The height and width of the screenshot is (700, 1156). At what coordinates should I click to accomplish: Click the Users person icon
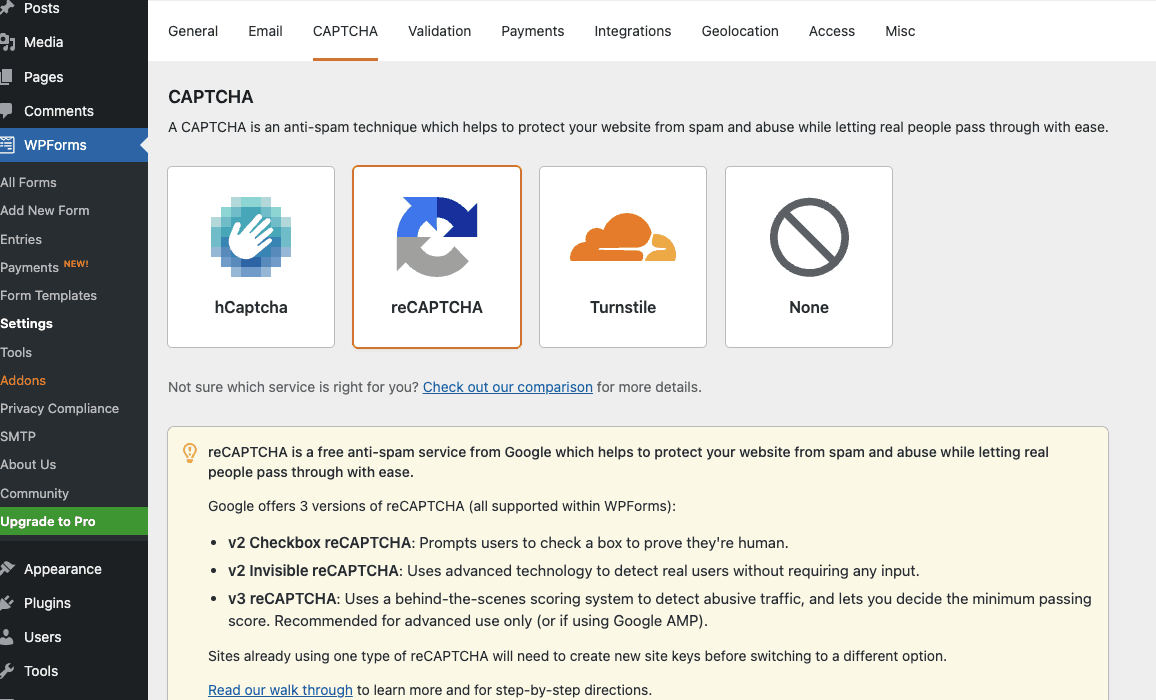[x=7, y=637]
